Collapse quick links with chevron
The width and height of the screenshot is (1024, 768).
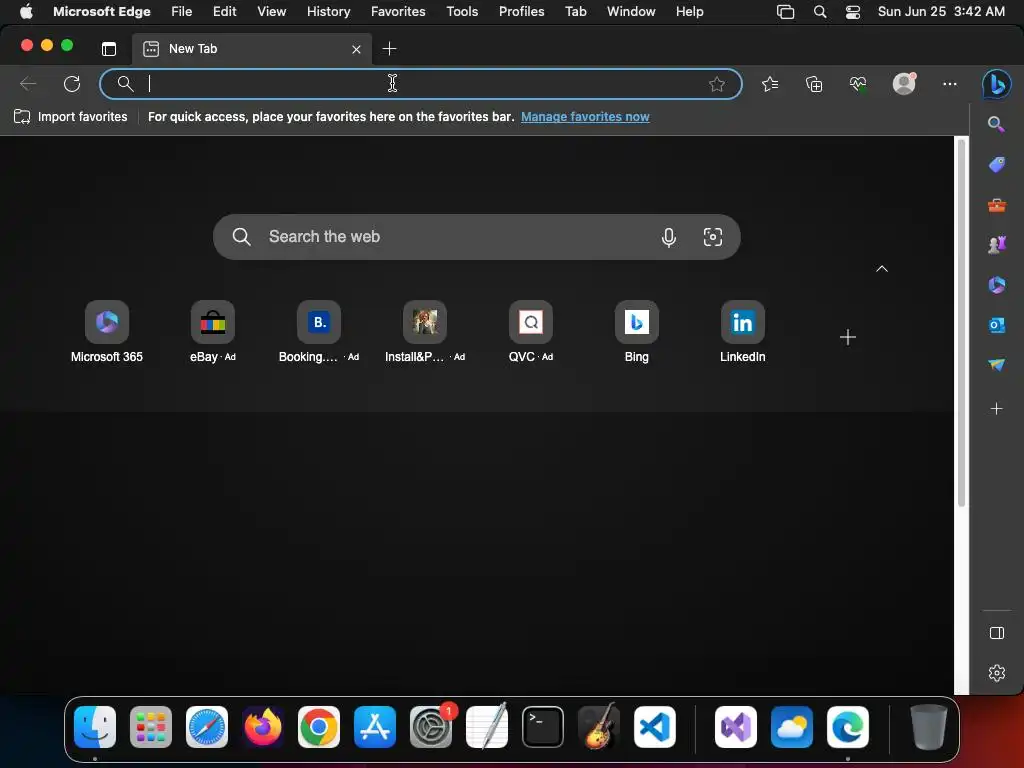(882, 269)
